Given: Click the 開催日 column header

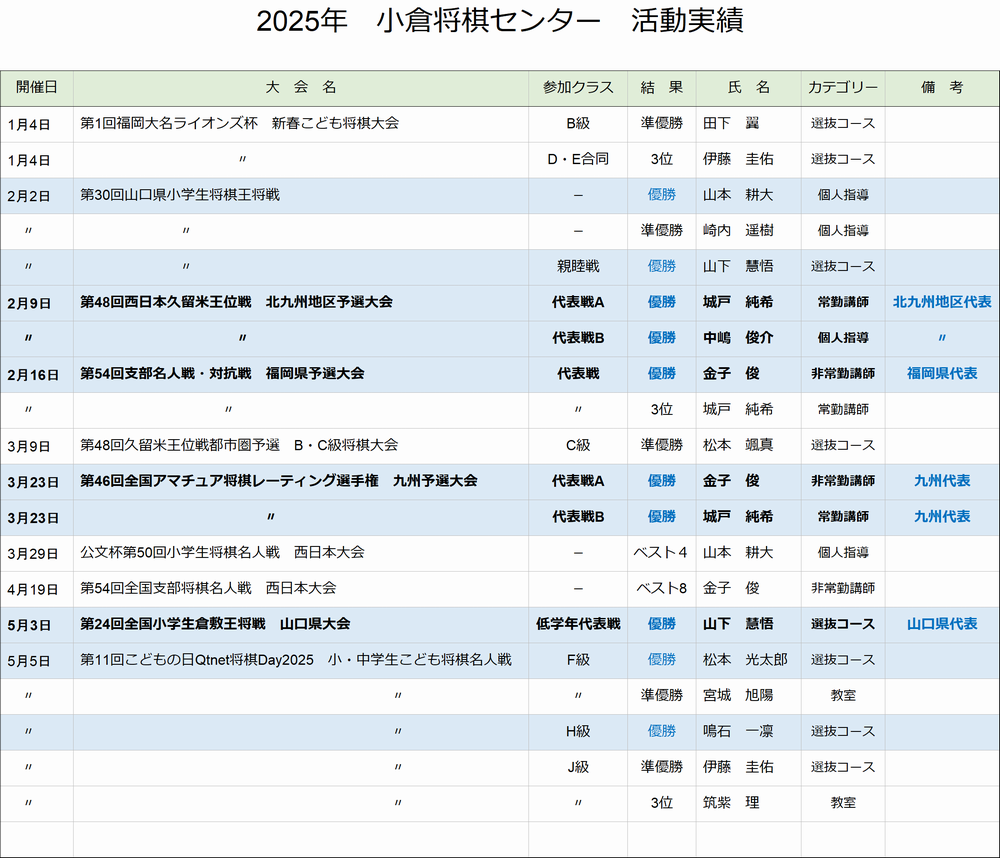Looking at the screenshot, I should click(37, 88).
